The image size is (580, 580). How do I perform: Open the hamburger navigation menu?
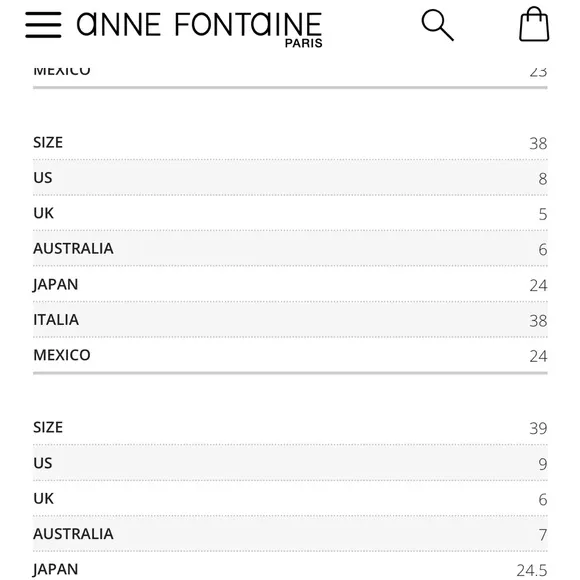[x=43, y=25]
